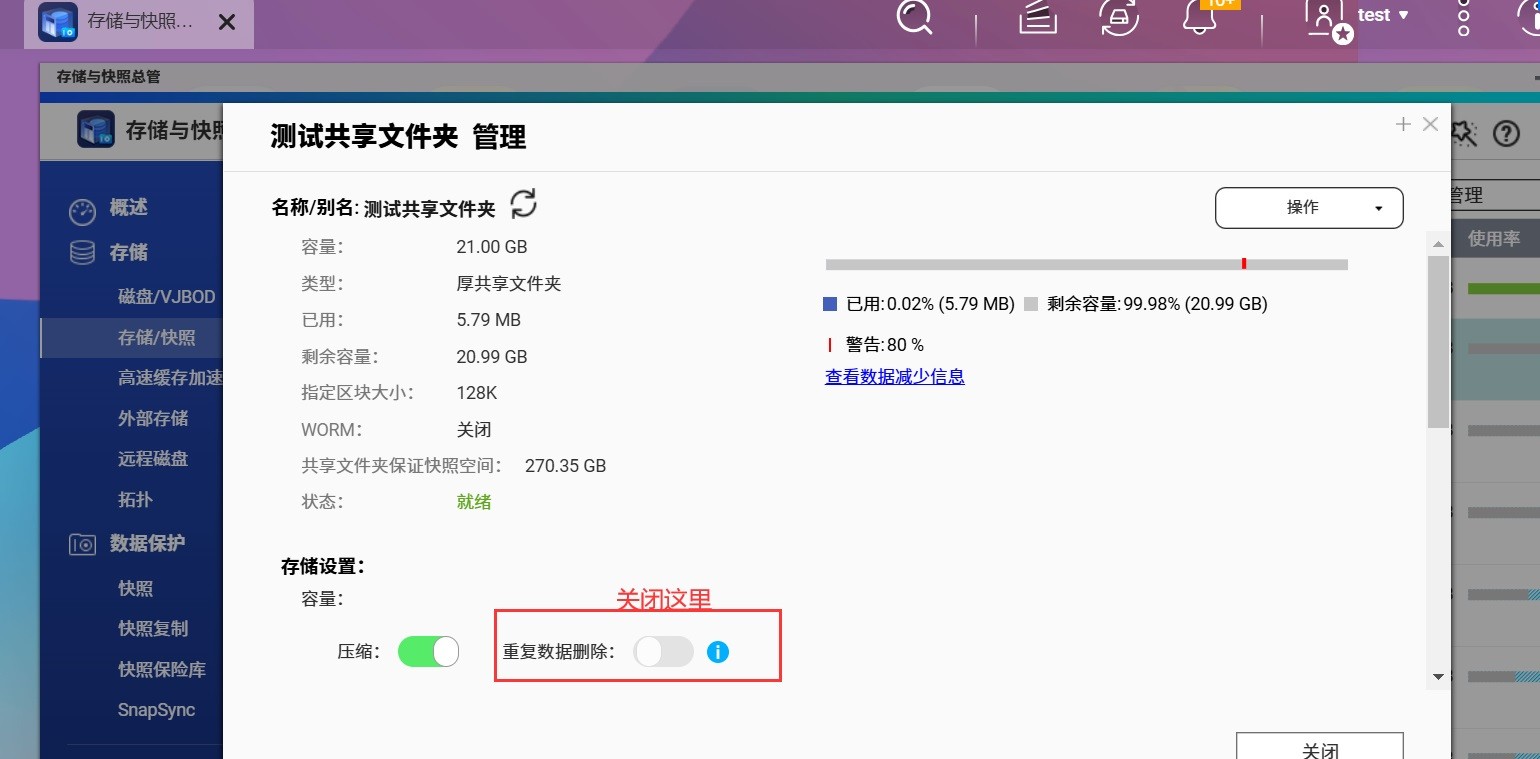Screen dimensions: 1540x759
Task: Close the 管理 dialog with X icon
Action: [1430, 124]
